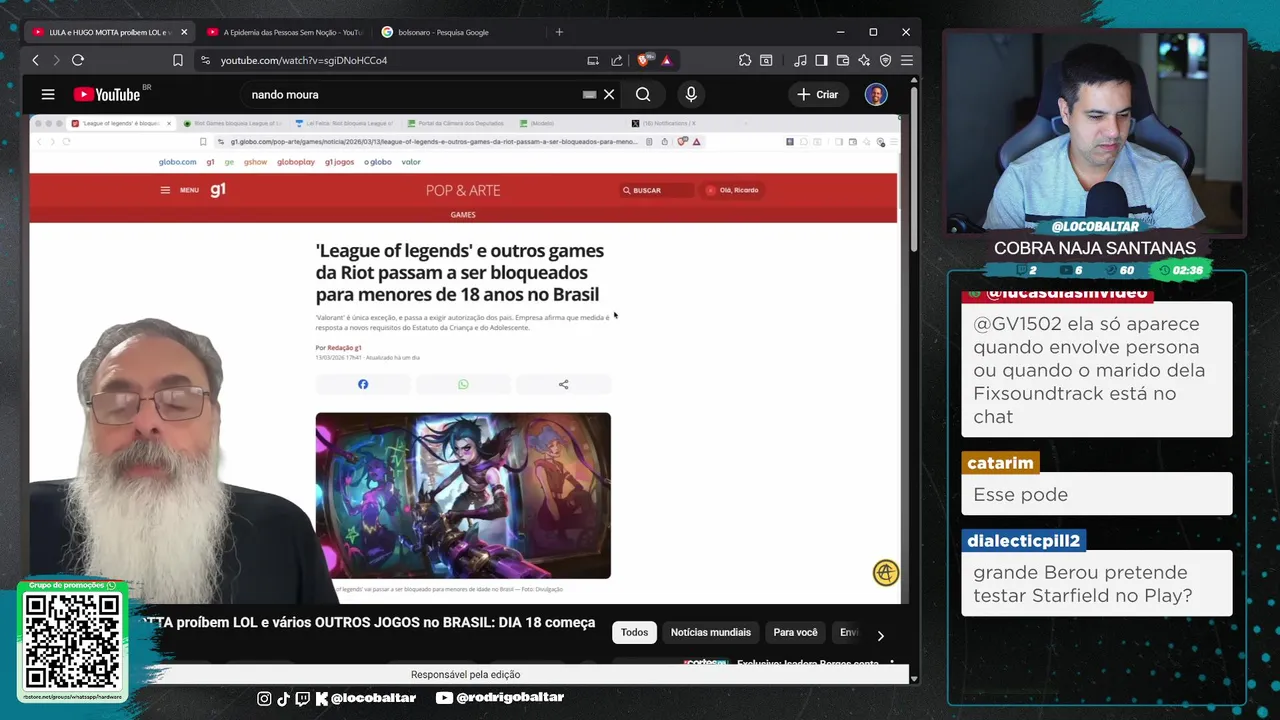The height and width of the screenshot is (720, 1280).
Task: Select the 'Notícias mundiais' filter chip
Action: pos(711,632)
